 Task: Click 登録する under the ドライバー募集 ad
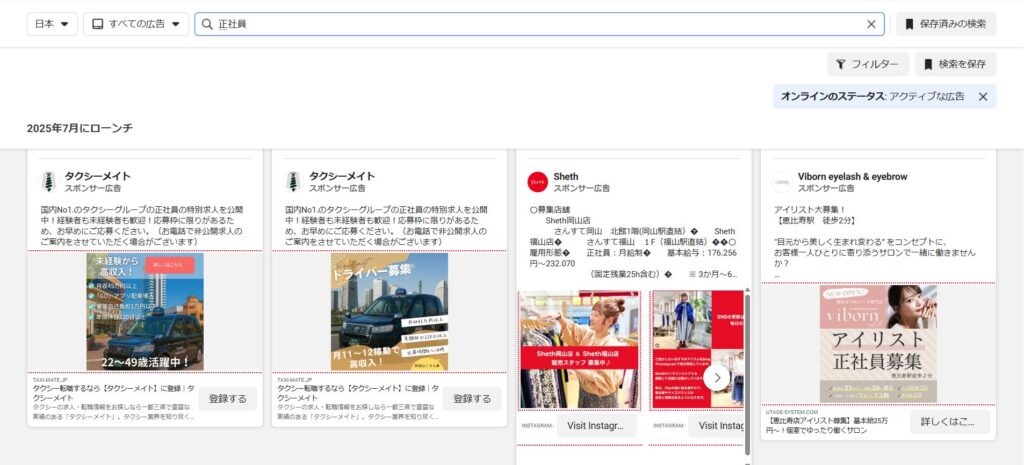[x=472, y=398]
